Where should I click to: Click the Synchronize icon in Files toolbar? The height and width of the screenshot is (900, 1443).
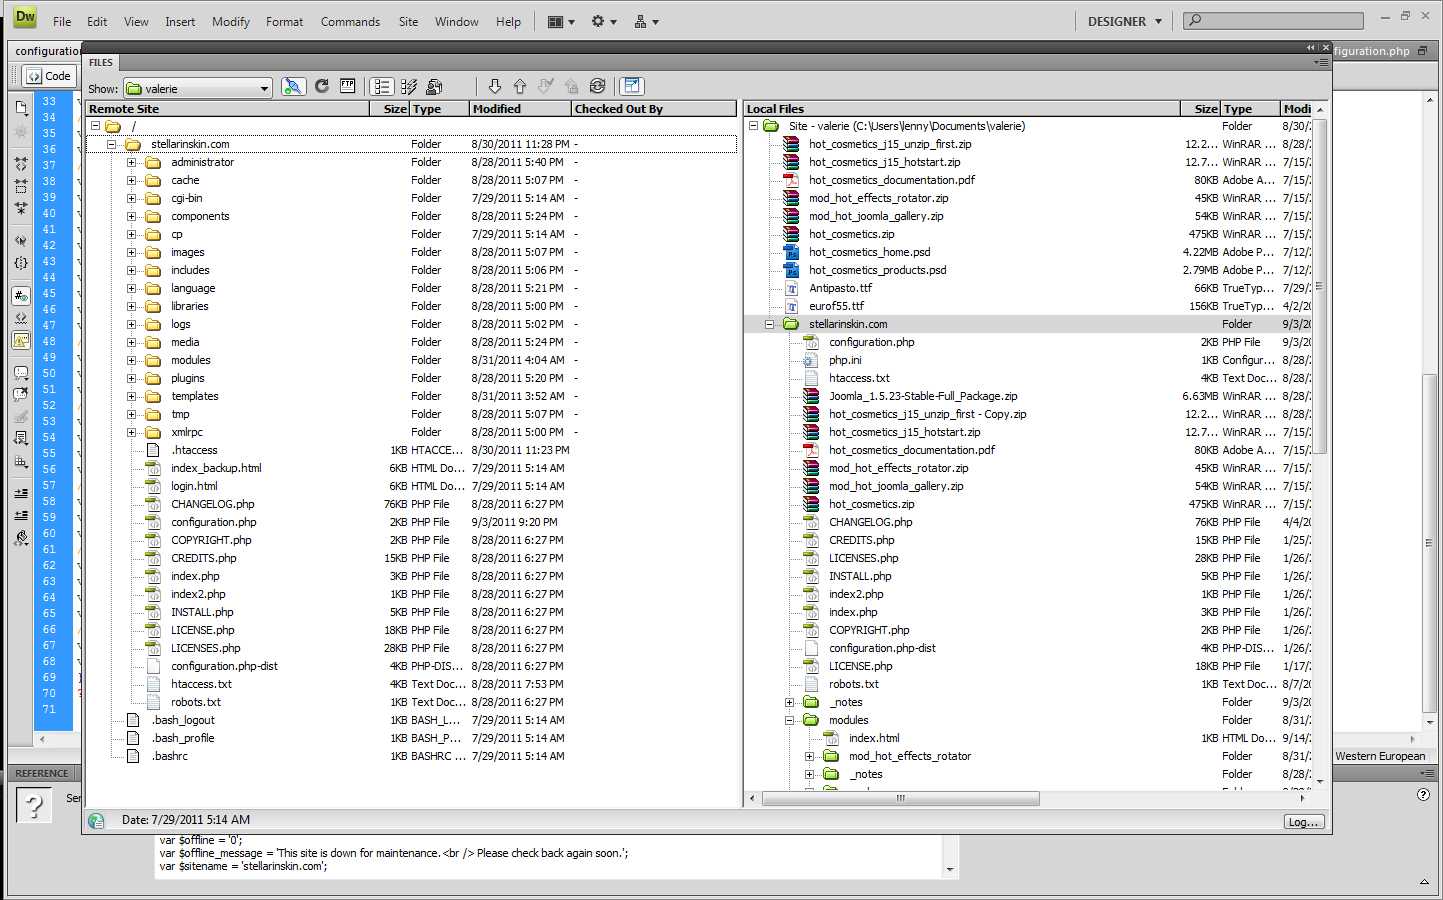pos(598,87)
